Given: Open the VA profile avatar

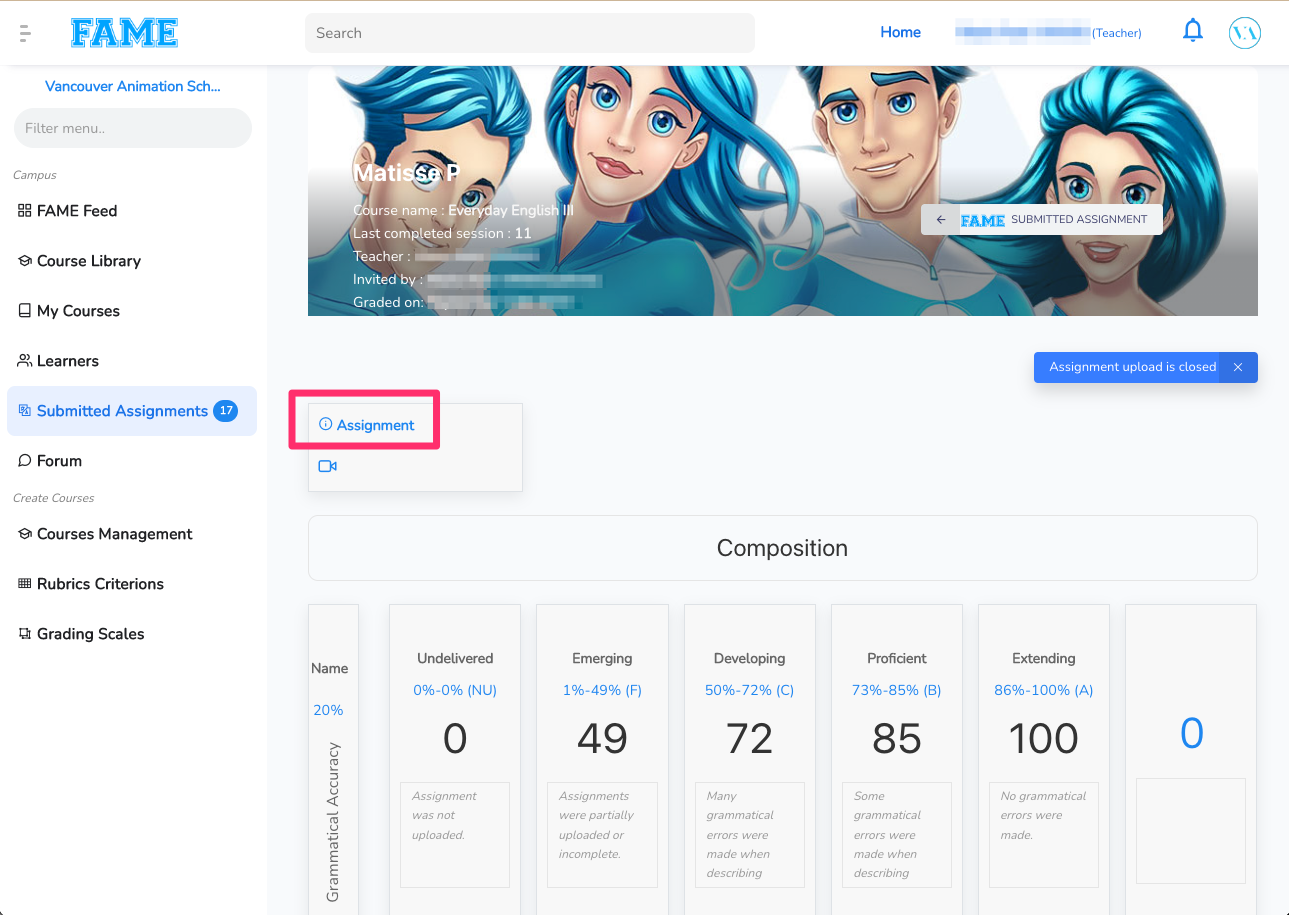Looking at the screenshot, I should click(1244, 33).
